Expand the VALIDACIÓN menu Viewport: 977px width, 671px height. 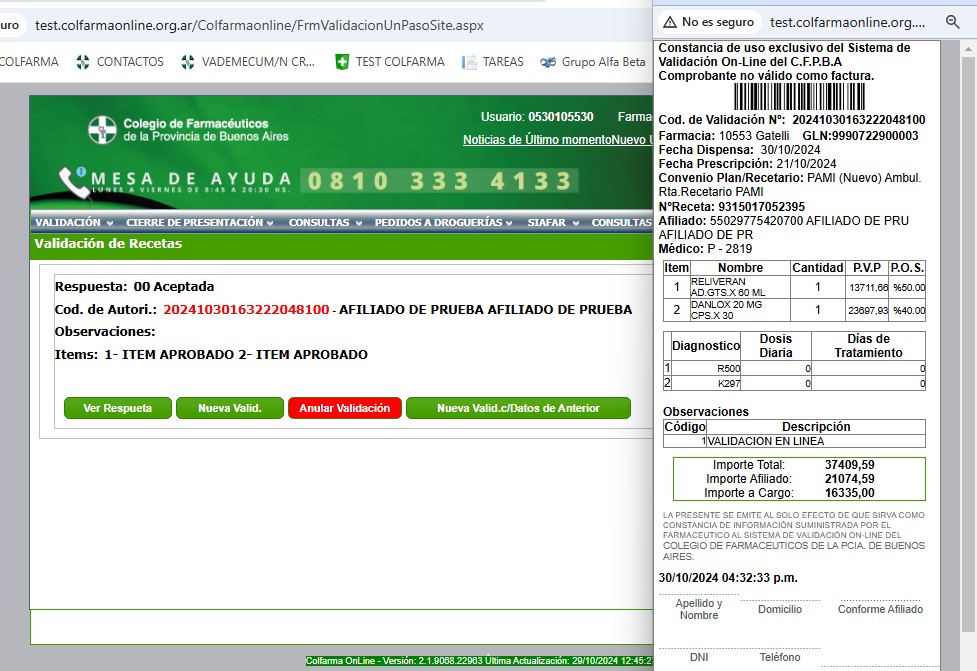tap(74, 222)
